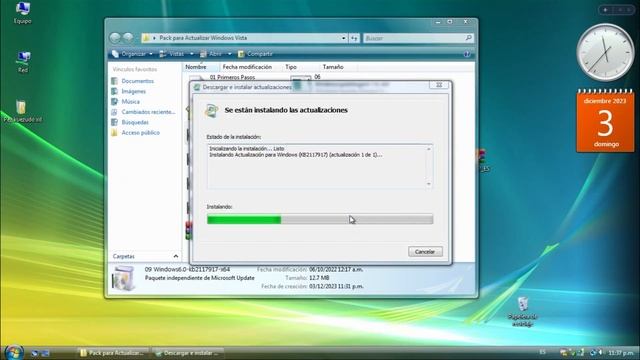The width and height of the screenshot is (640, 360).
Task: Open Documentos in favorite links
Action: point(138,81)
